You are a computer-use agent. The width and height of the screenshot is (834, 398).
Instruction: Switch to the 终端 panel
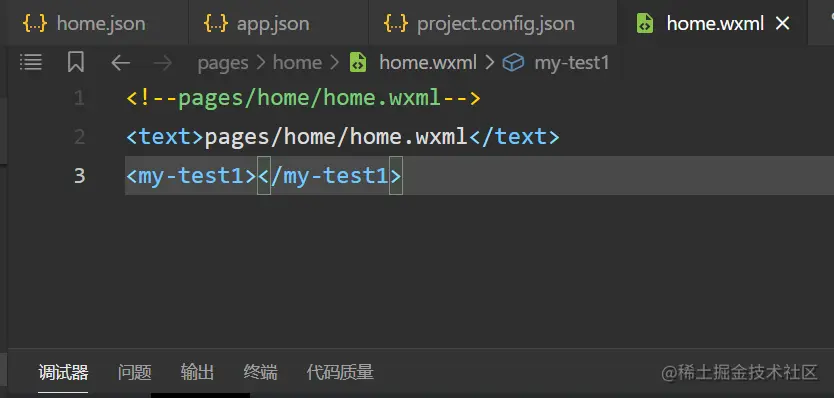click(x=260, y=372)
